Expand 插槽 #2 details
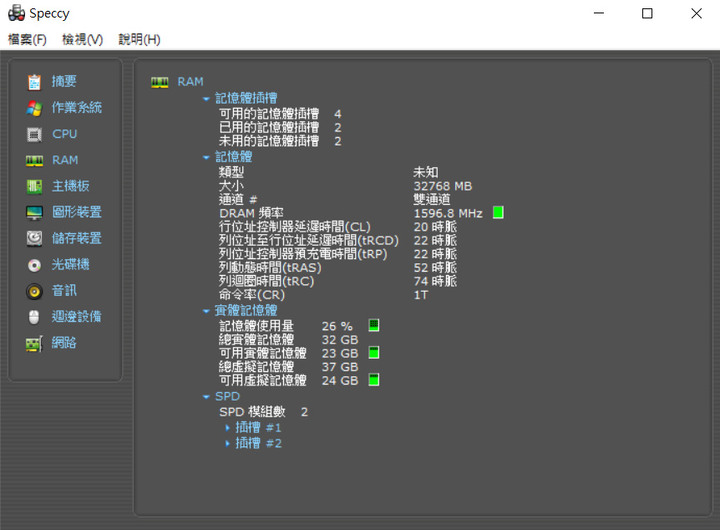 tap(227, 443)
